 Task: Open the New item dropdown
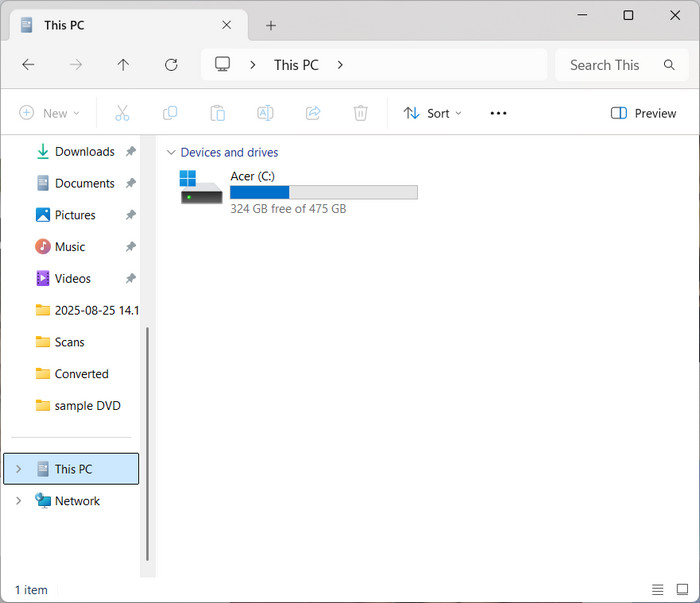[49, 113]
